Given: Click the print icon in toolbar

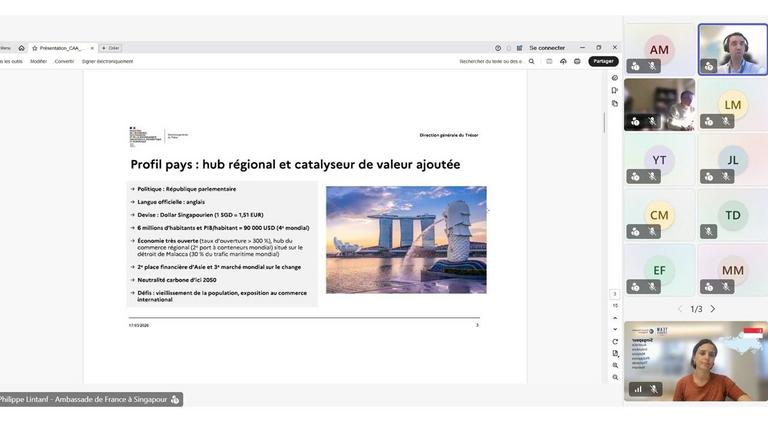Looking at the screenshot, I should 577,61.
